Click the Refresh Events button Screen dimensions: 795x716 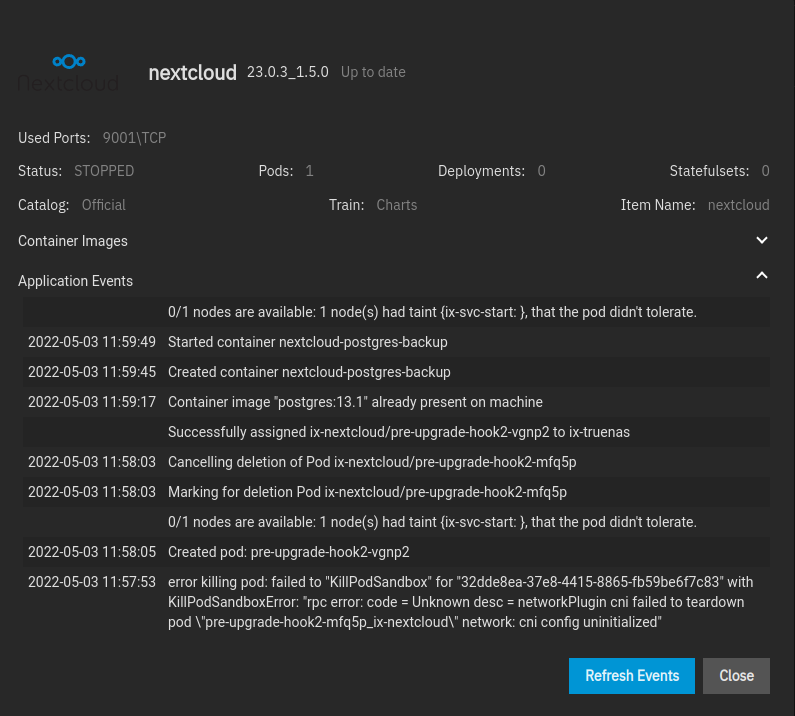632,675
